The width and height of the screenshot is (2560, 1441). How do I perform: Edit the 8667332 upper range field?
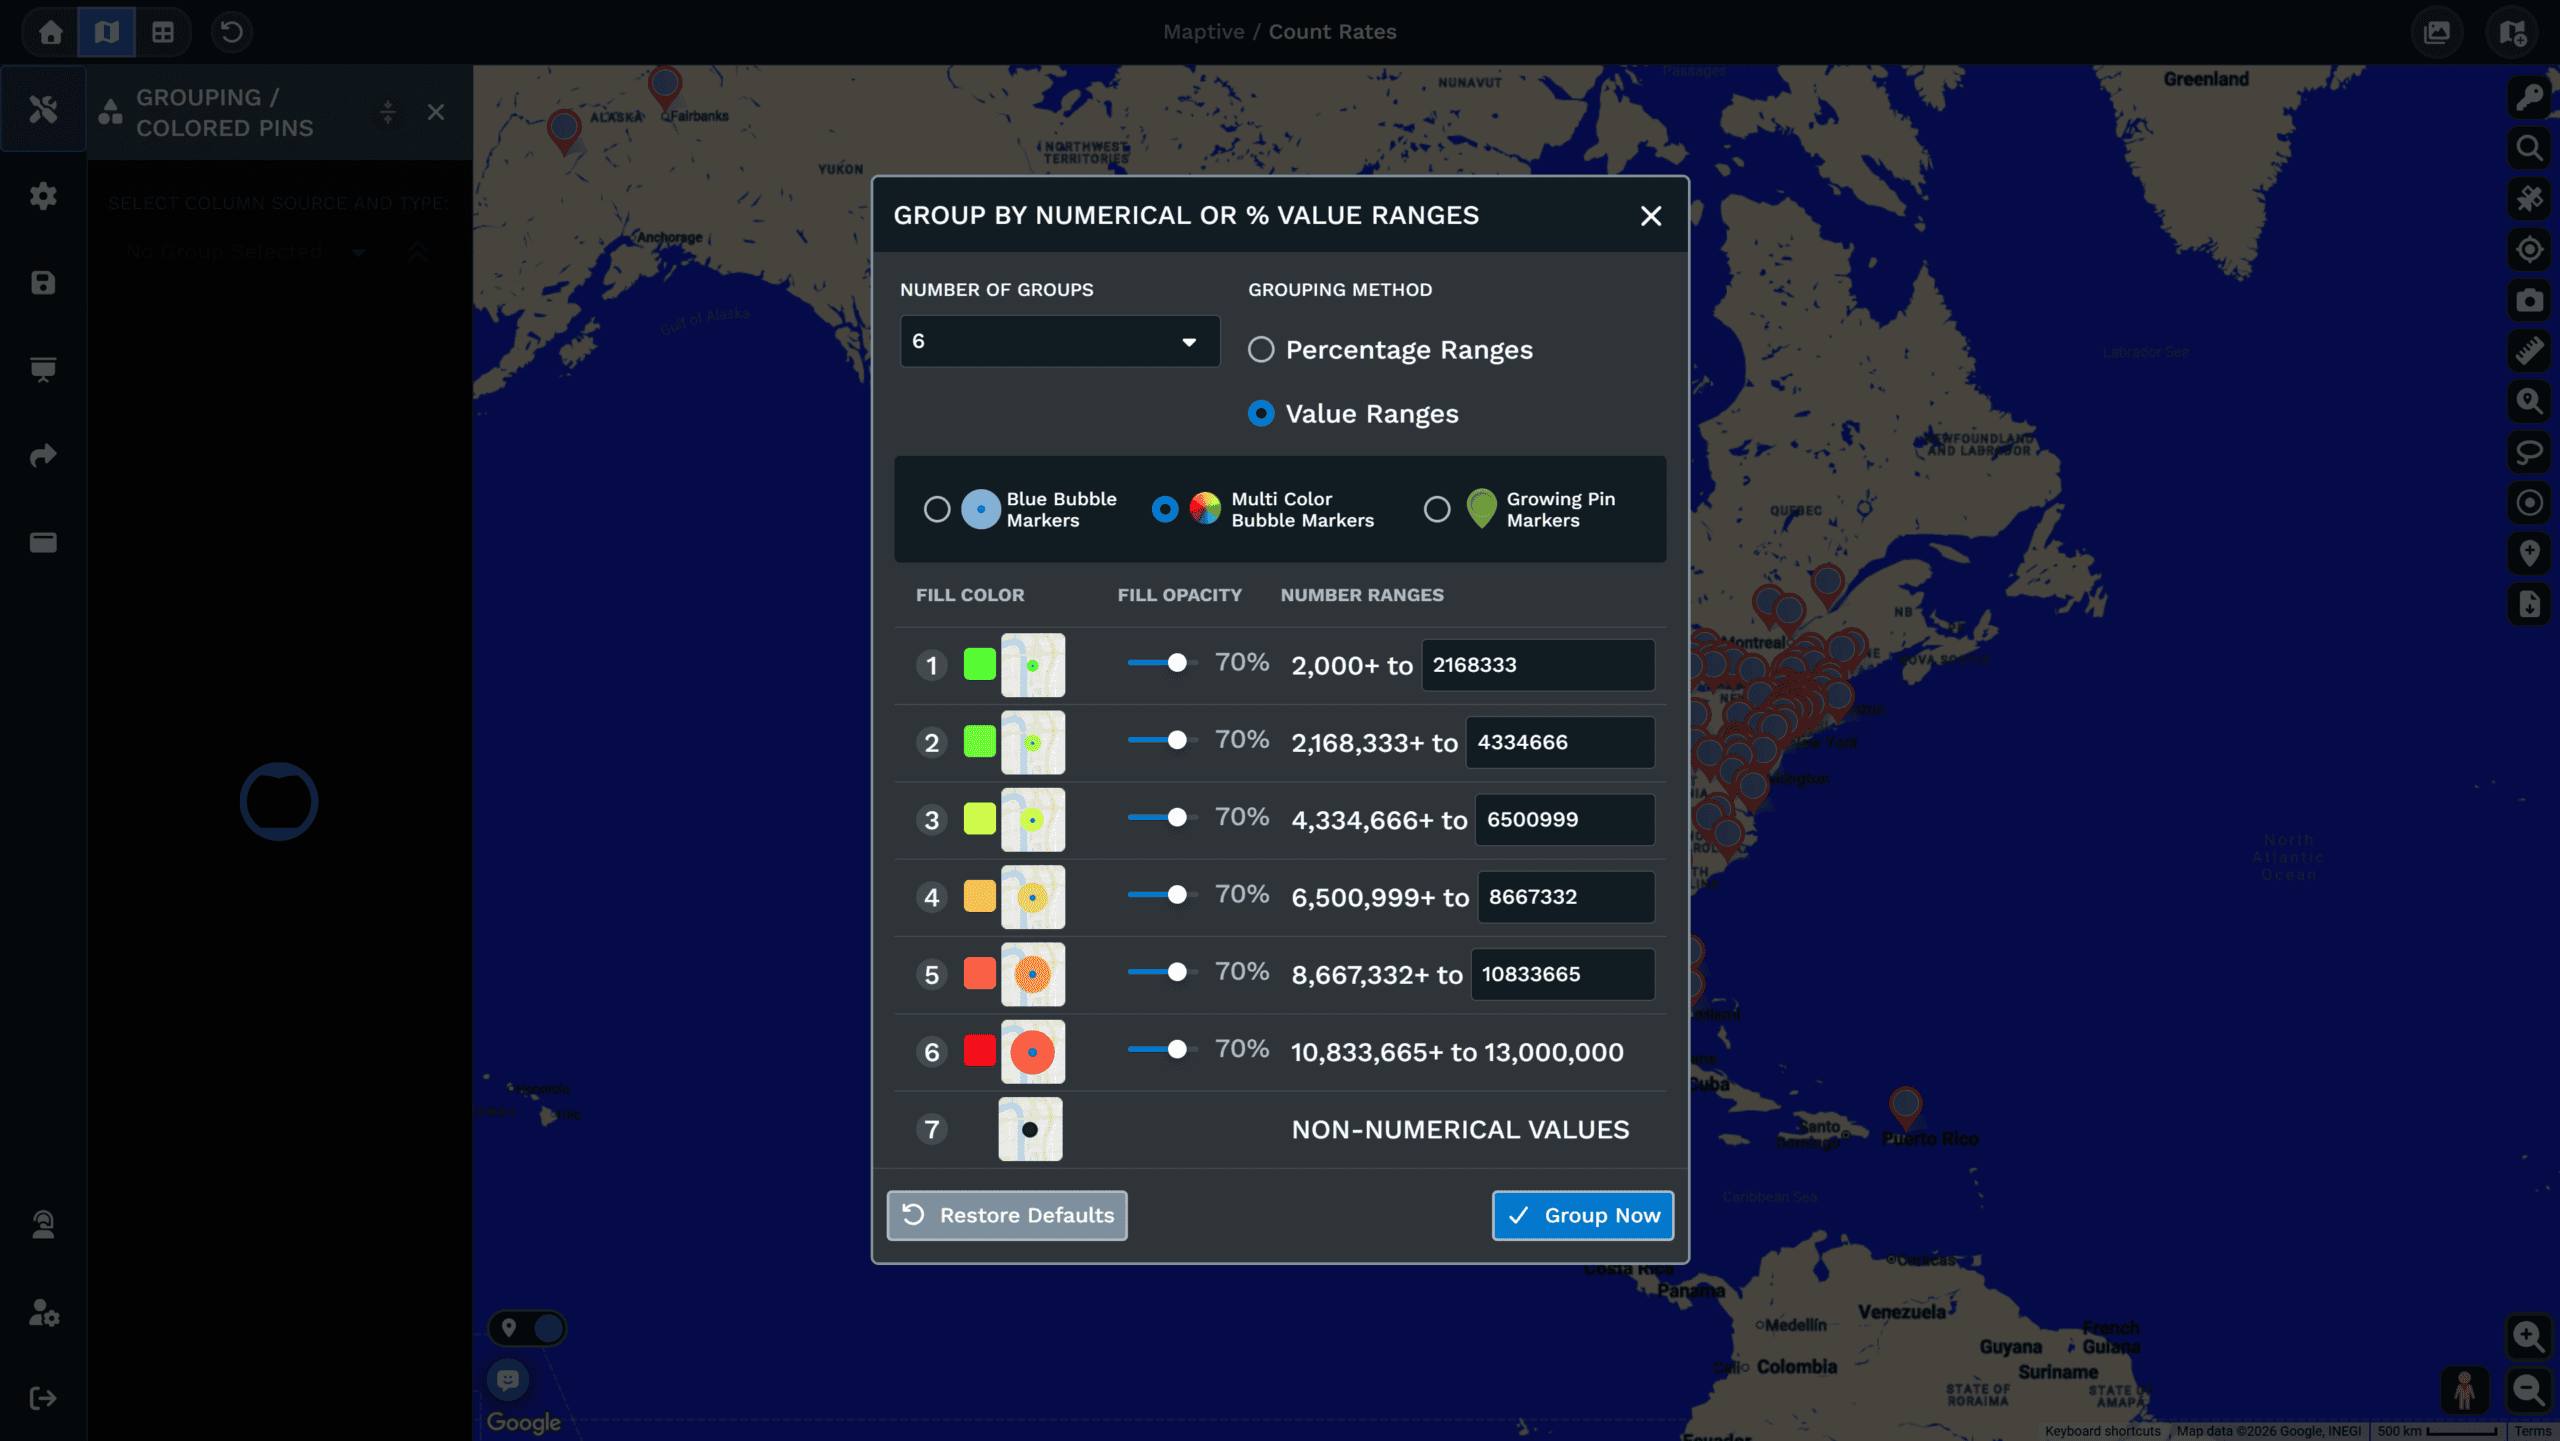[1566, 897]
